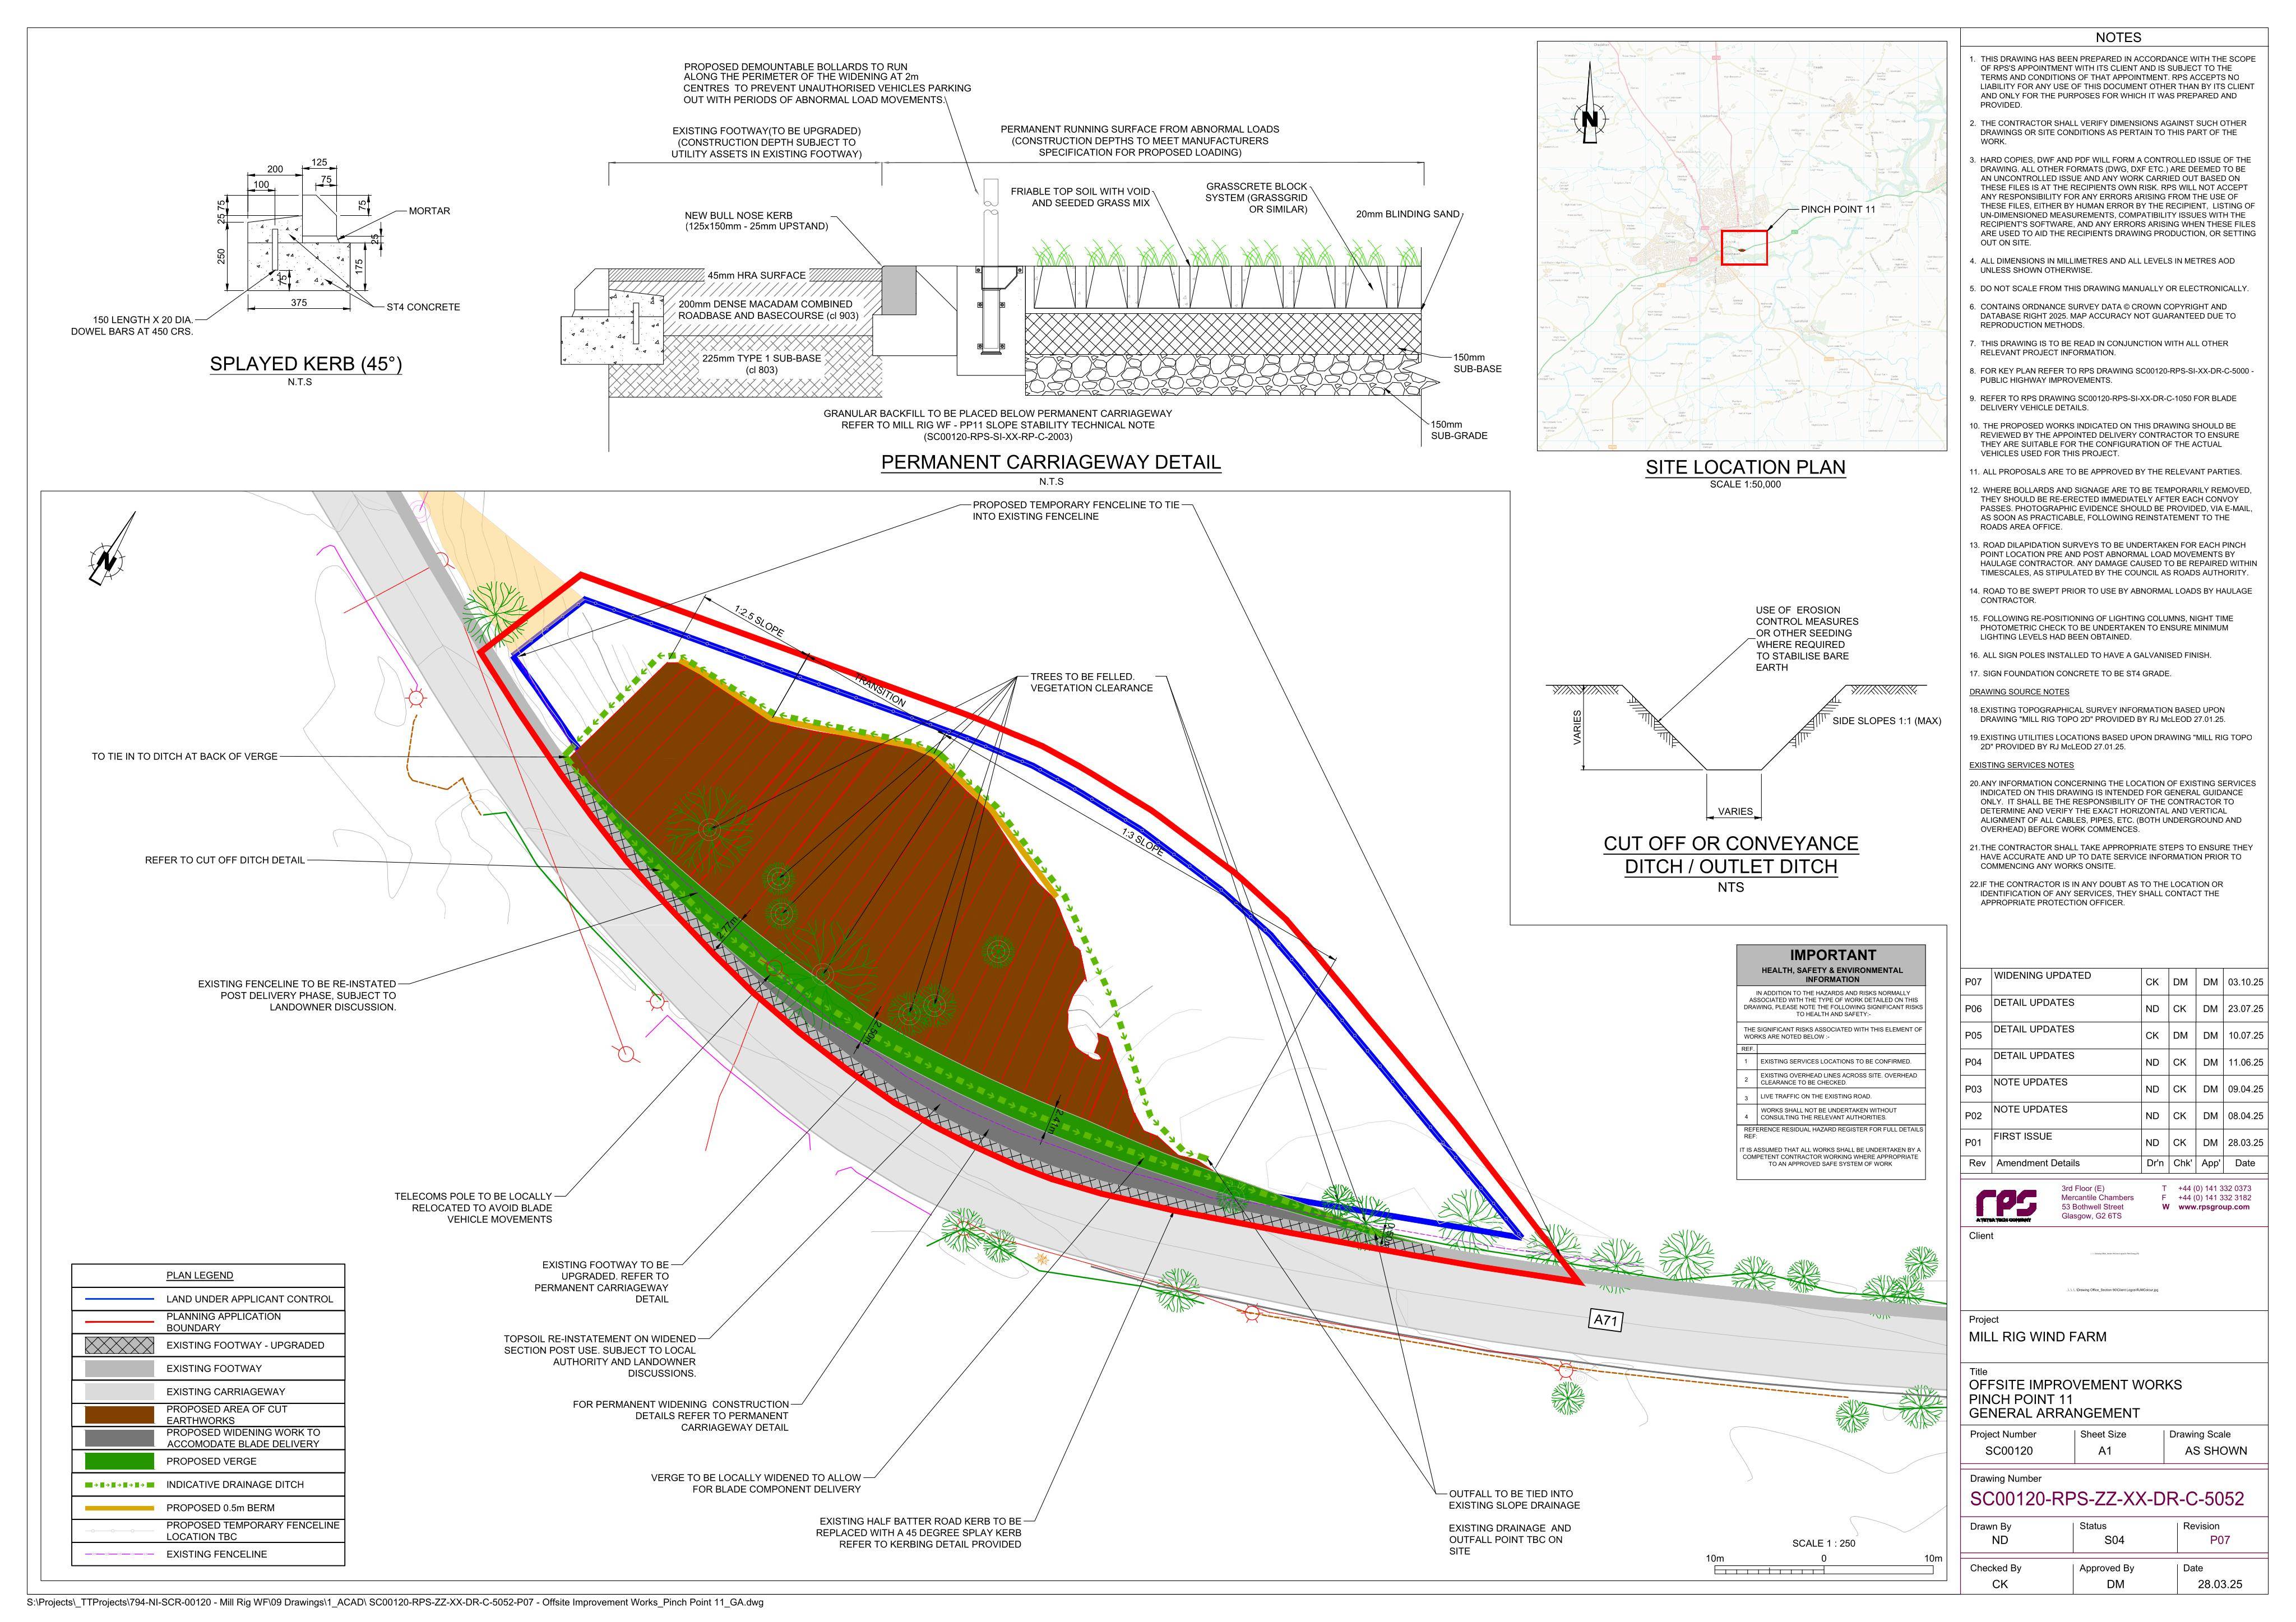Click the GRASSCRETE BLOCK SYSTEM annotation
The height and width of the screenshot is (1622, 2296).
pyautogui.click(x=1256, y=198)
